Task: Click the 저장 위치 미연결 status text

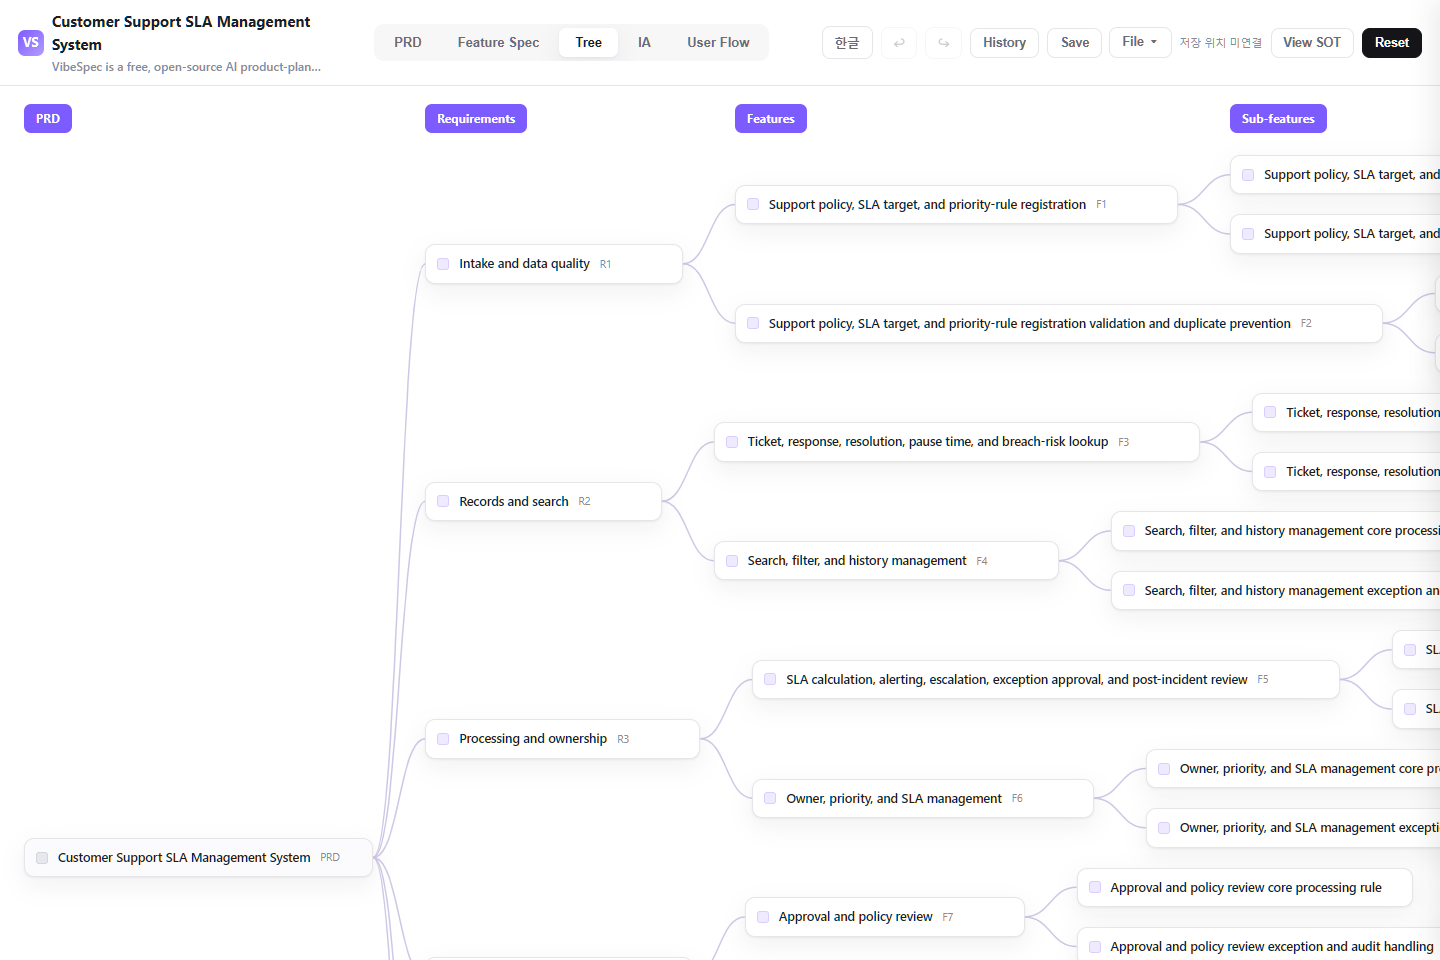Action: point(1221,43)
